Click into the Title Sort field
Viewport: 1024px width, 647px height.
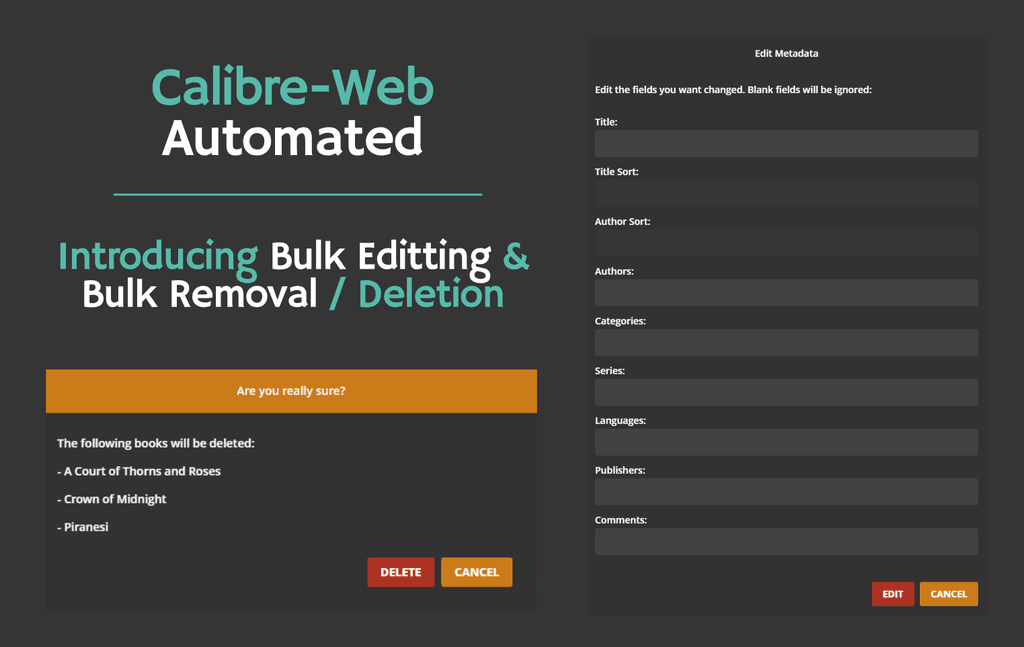[x=786, y=193]
